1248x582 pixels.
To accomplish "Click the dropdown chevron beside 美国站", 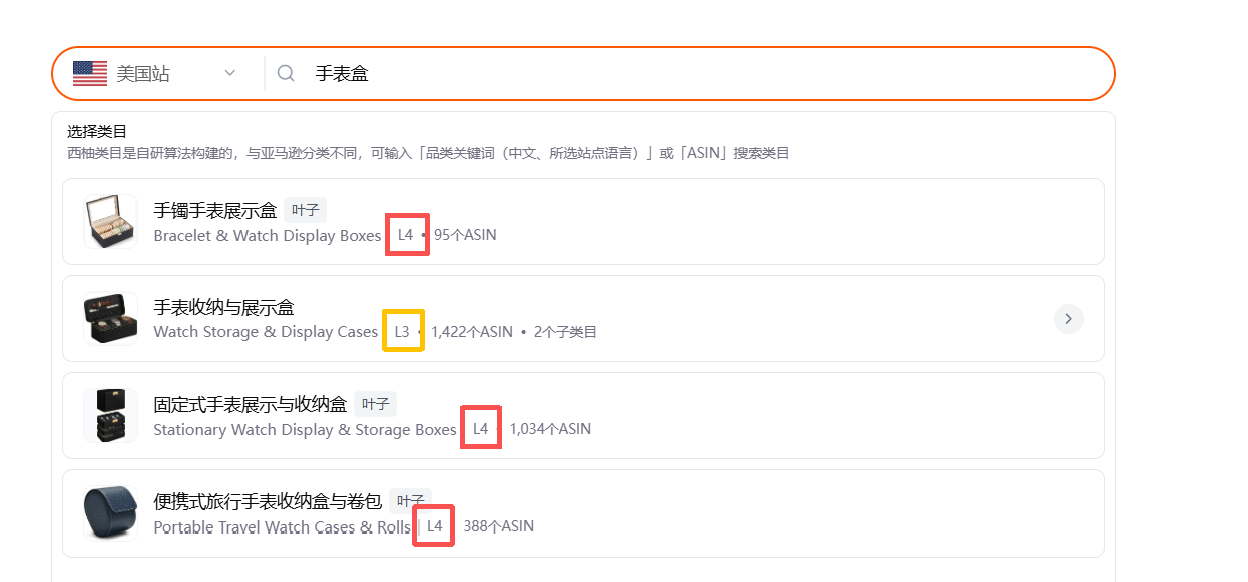I will [230, 73].
